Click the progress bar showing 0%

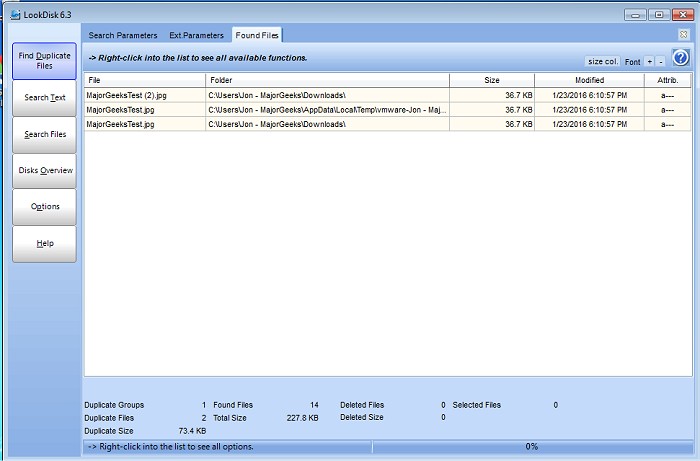tap(532, 446)
